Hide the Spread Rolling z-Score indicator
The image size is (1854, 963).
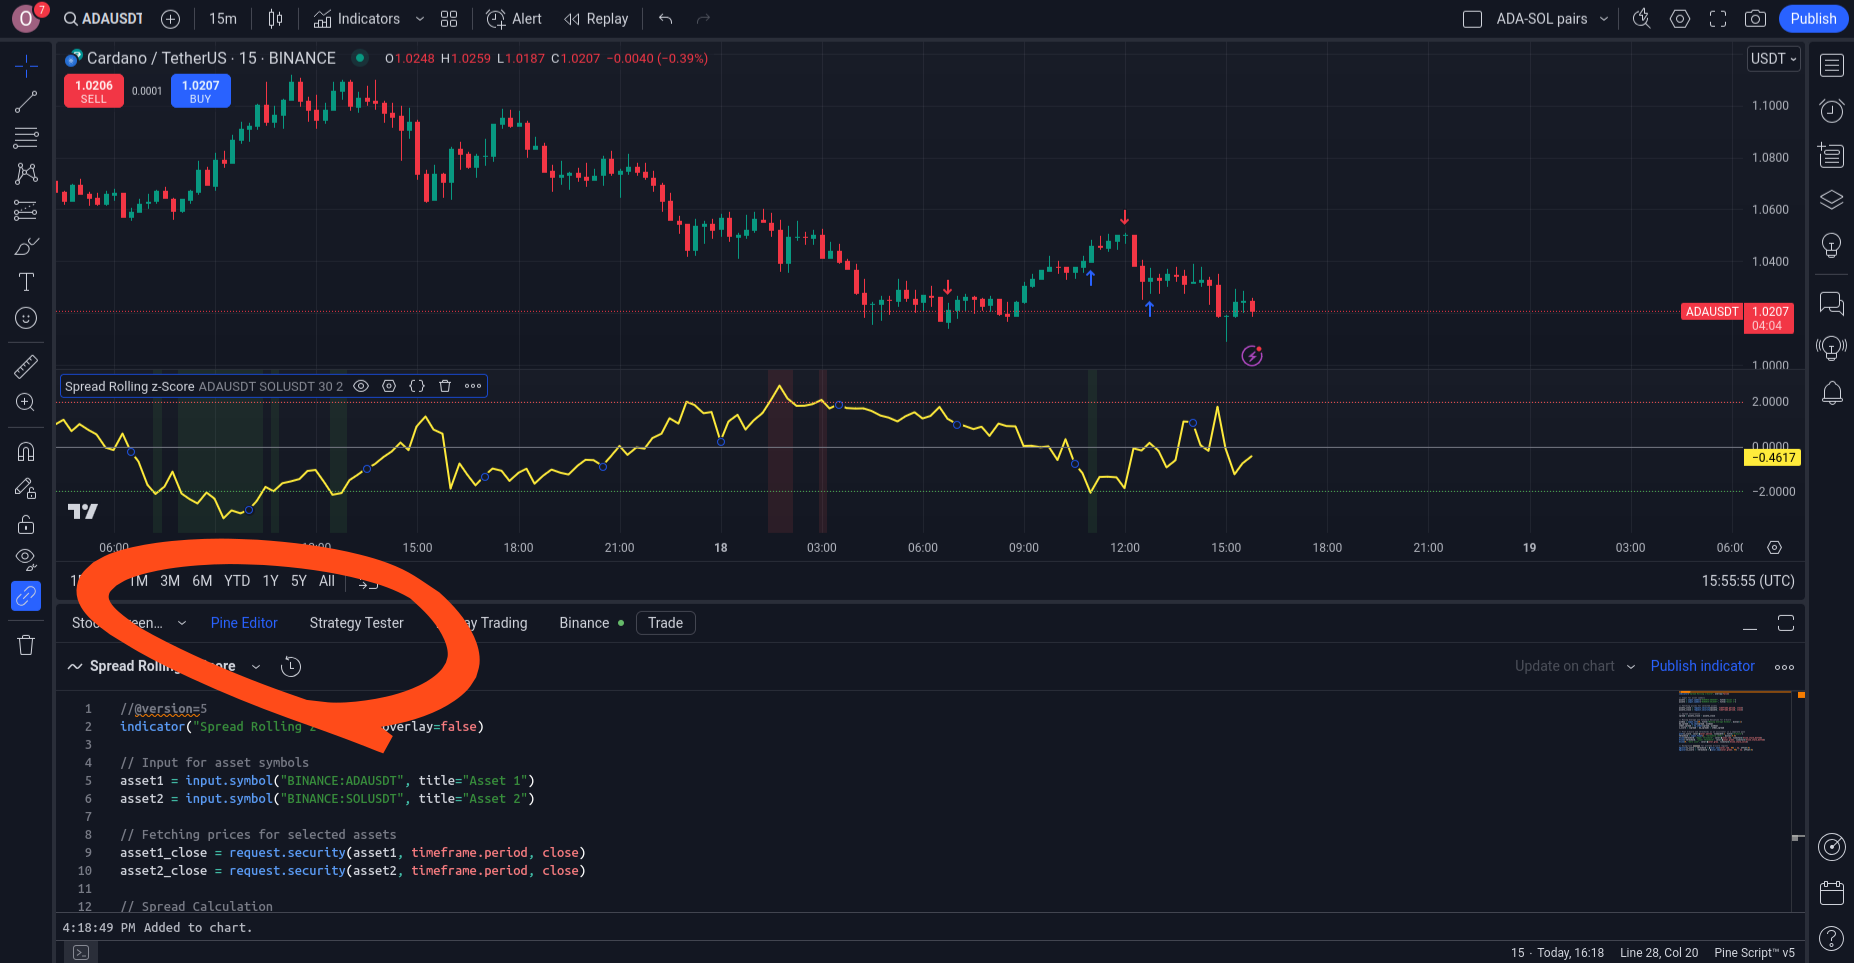361,386
